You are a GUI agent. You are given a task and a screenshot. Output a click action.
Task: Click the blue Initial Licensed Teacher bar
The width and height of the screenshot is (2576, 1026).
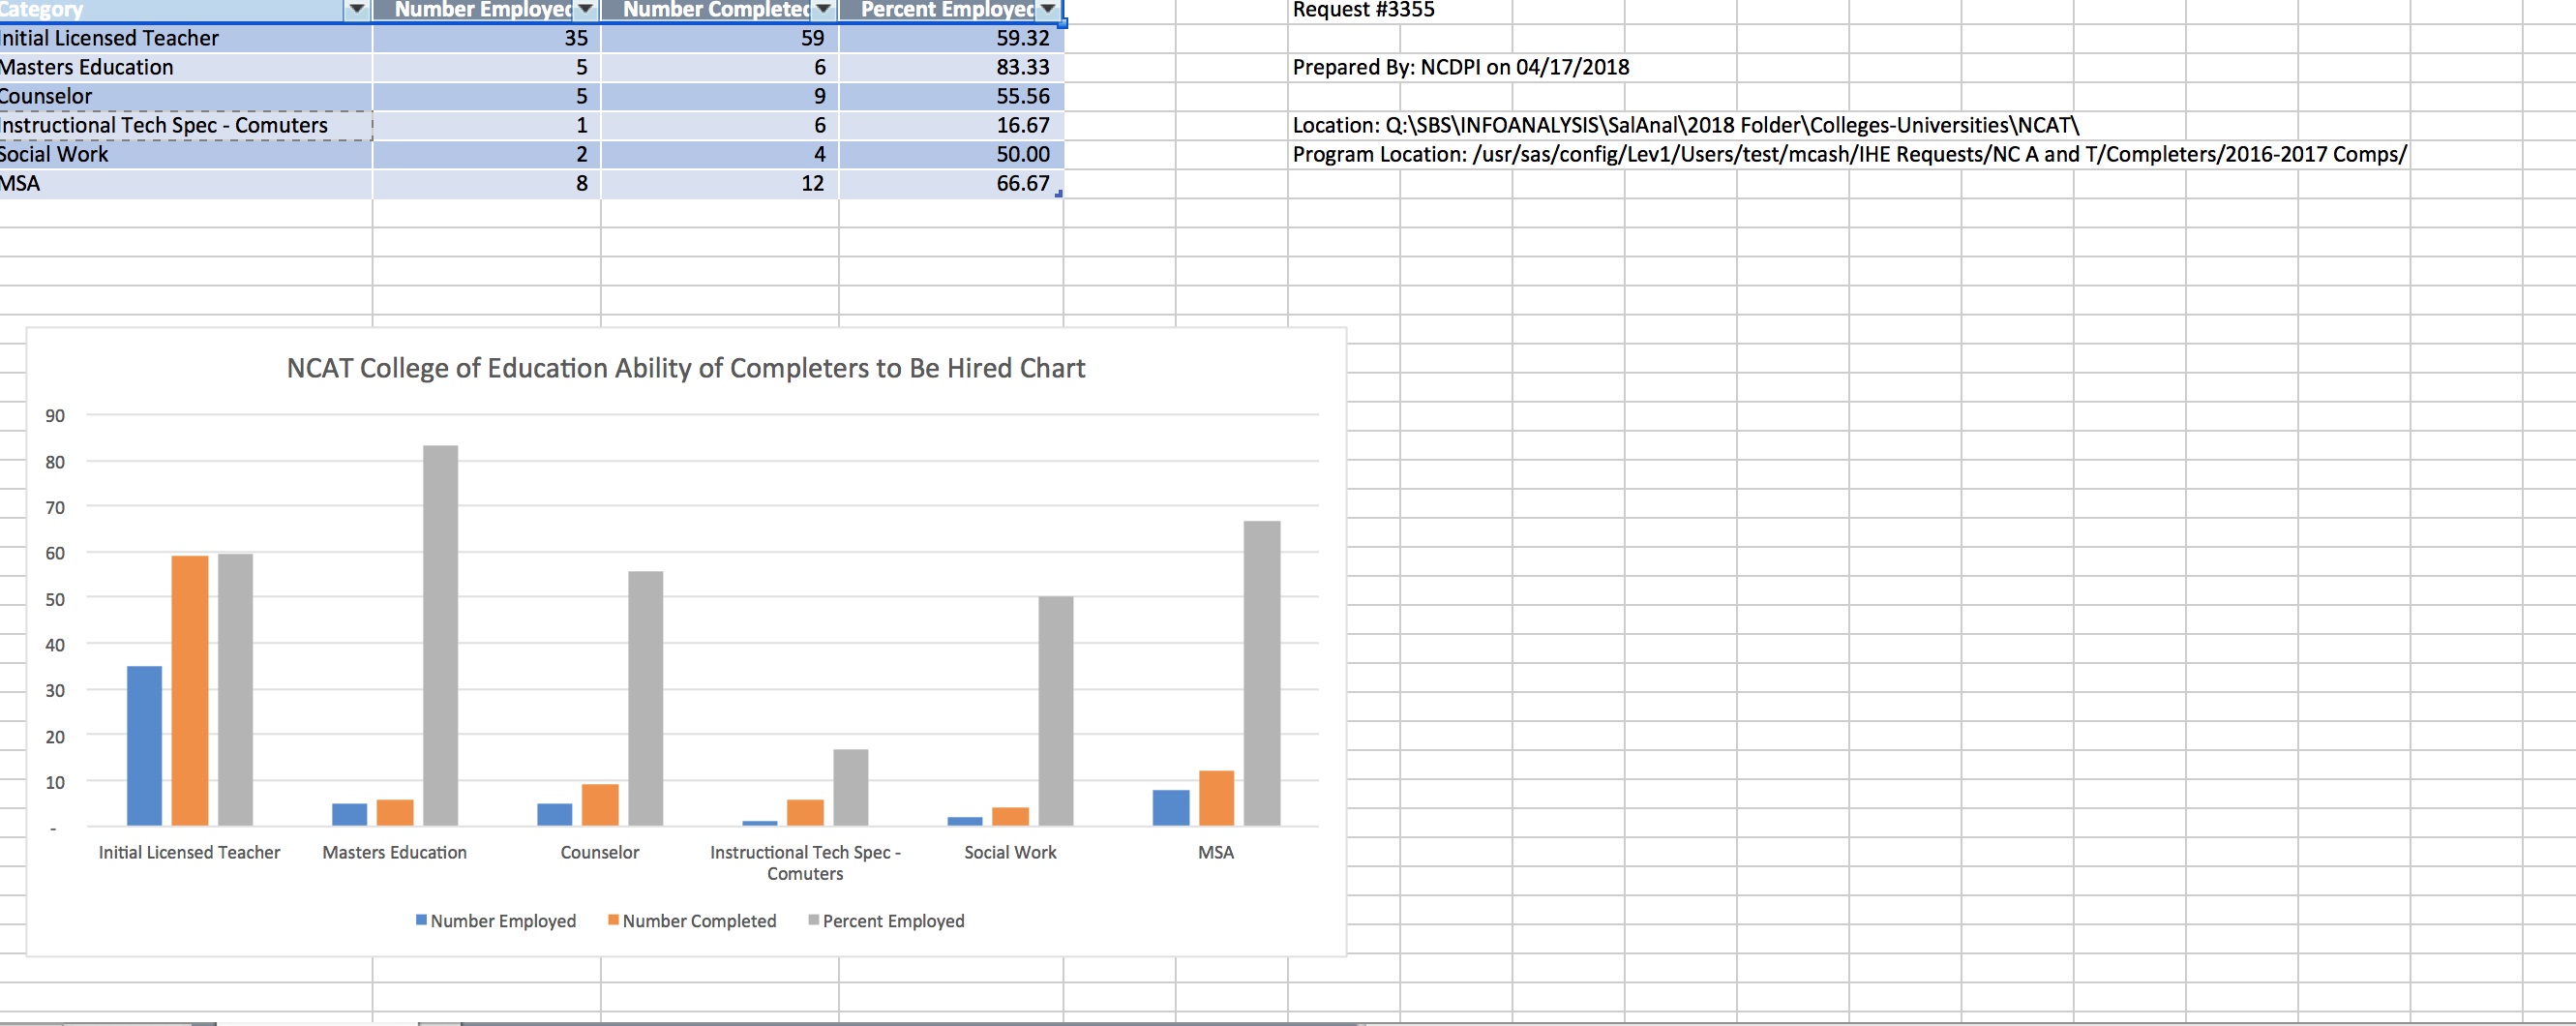[x=144, y=745]
